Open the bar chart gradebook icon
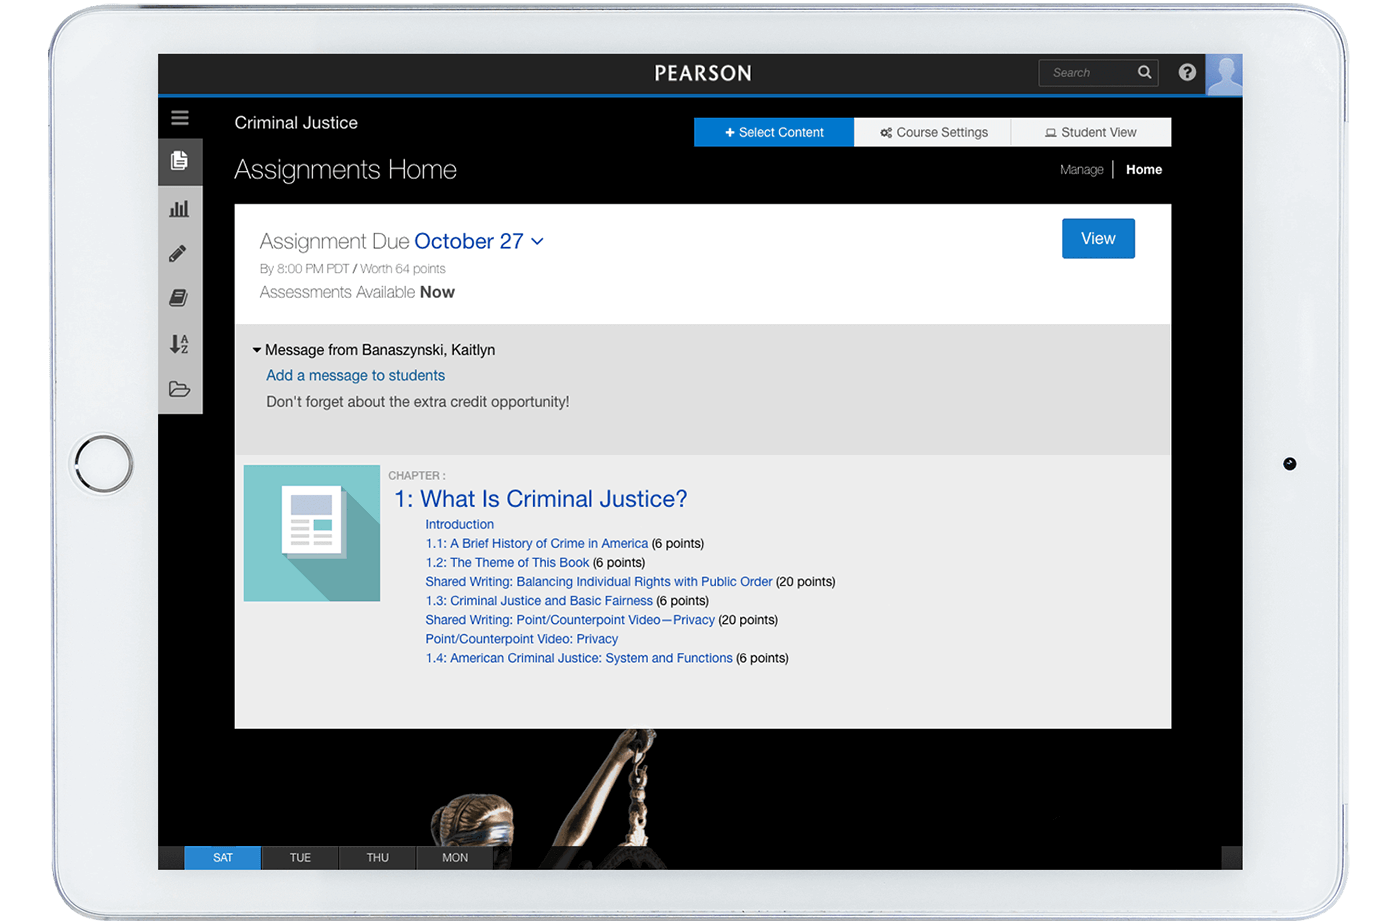Screen dimensions: 1388x924 180,209
